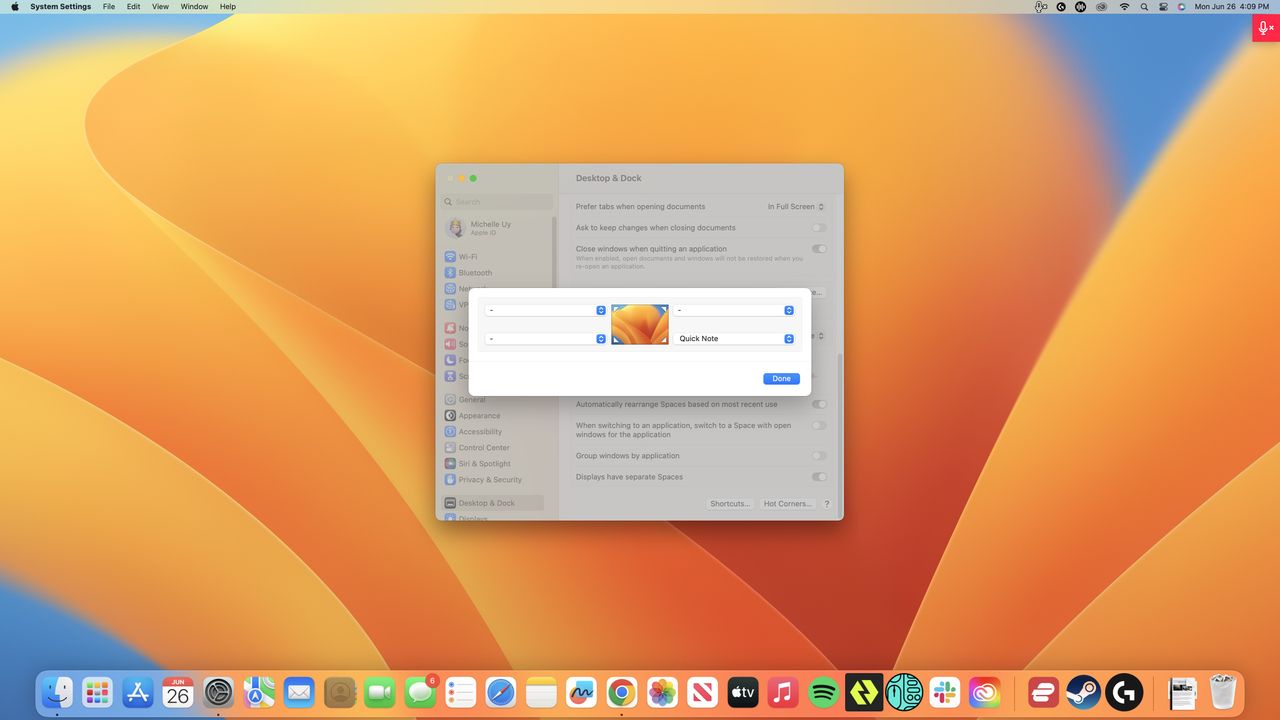Click the Siri icon in the menu bar
The width and height of the screenshot is (1280, 720).
[x=1181, y=7]
